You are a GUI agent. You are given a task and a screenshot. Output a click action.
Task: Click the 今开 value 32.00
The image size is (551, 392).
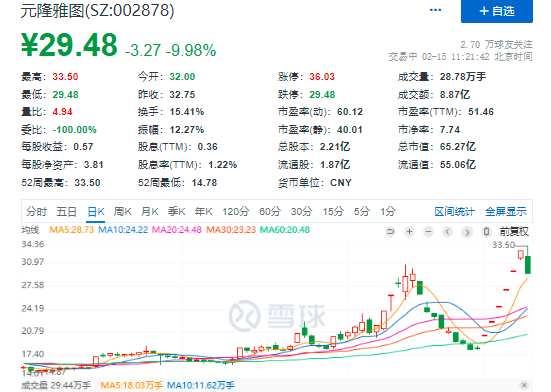tap(182, 77)
